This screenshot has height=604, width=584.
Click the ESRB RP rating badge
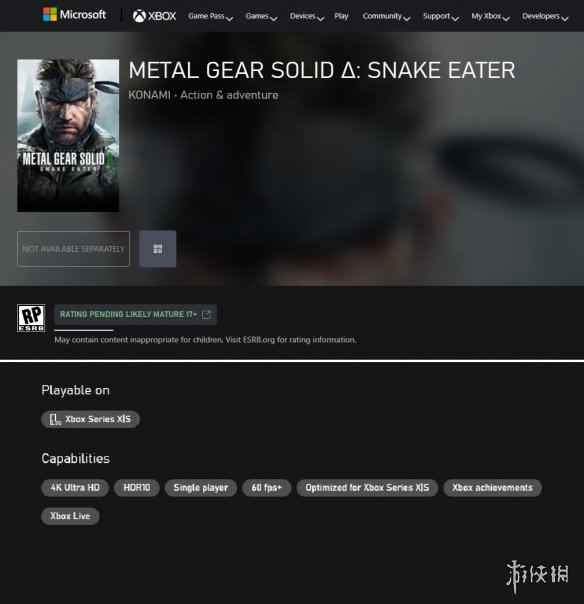[x=31, y=318]
